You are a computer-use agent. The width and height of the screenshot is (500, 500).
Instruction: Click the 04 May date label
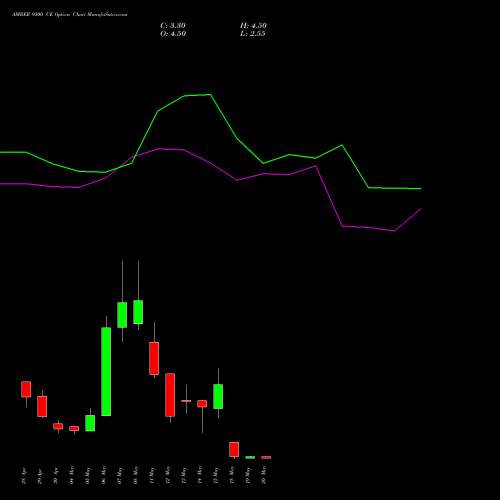72,475
